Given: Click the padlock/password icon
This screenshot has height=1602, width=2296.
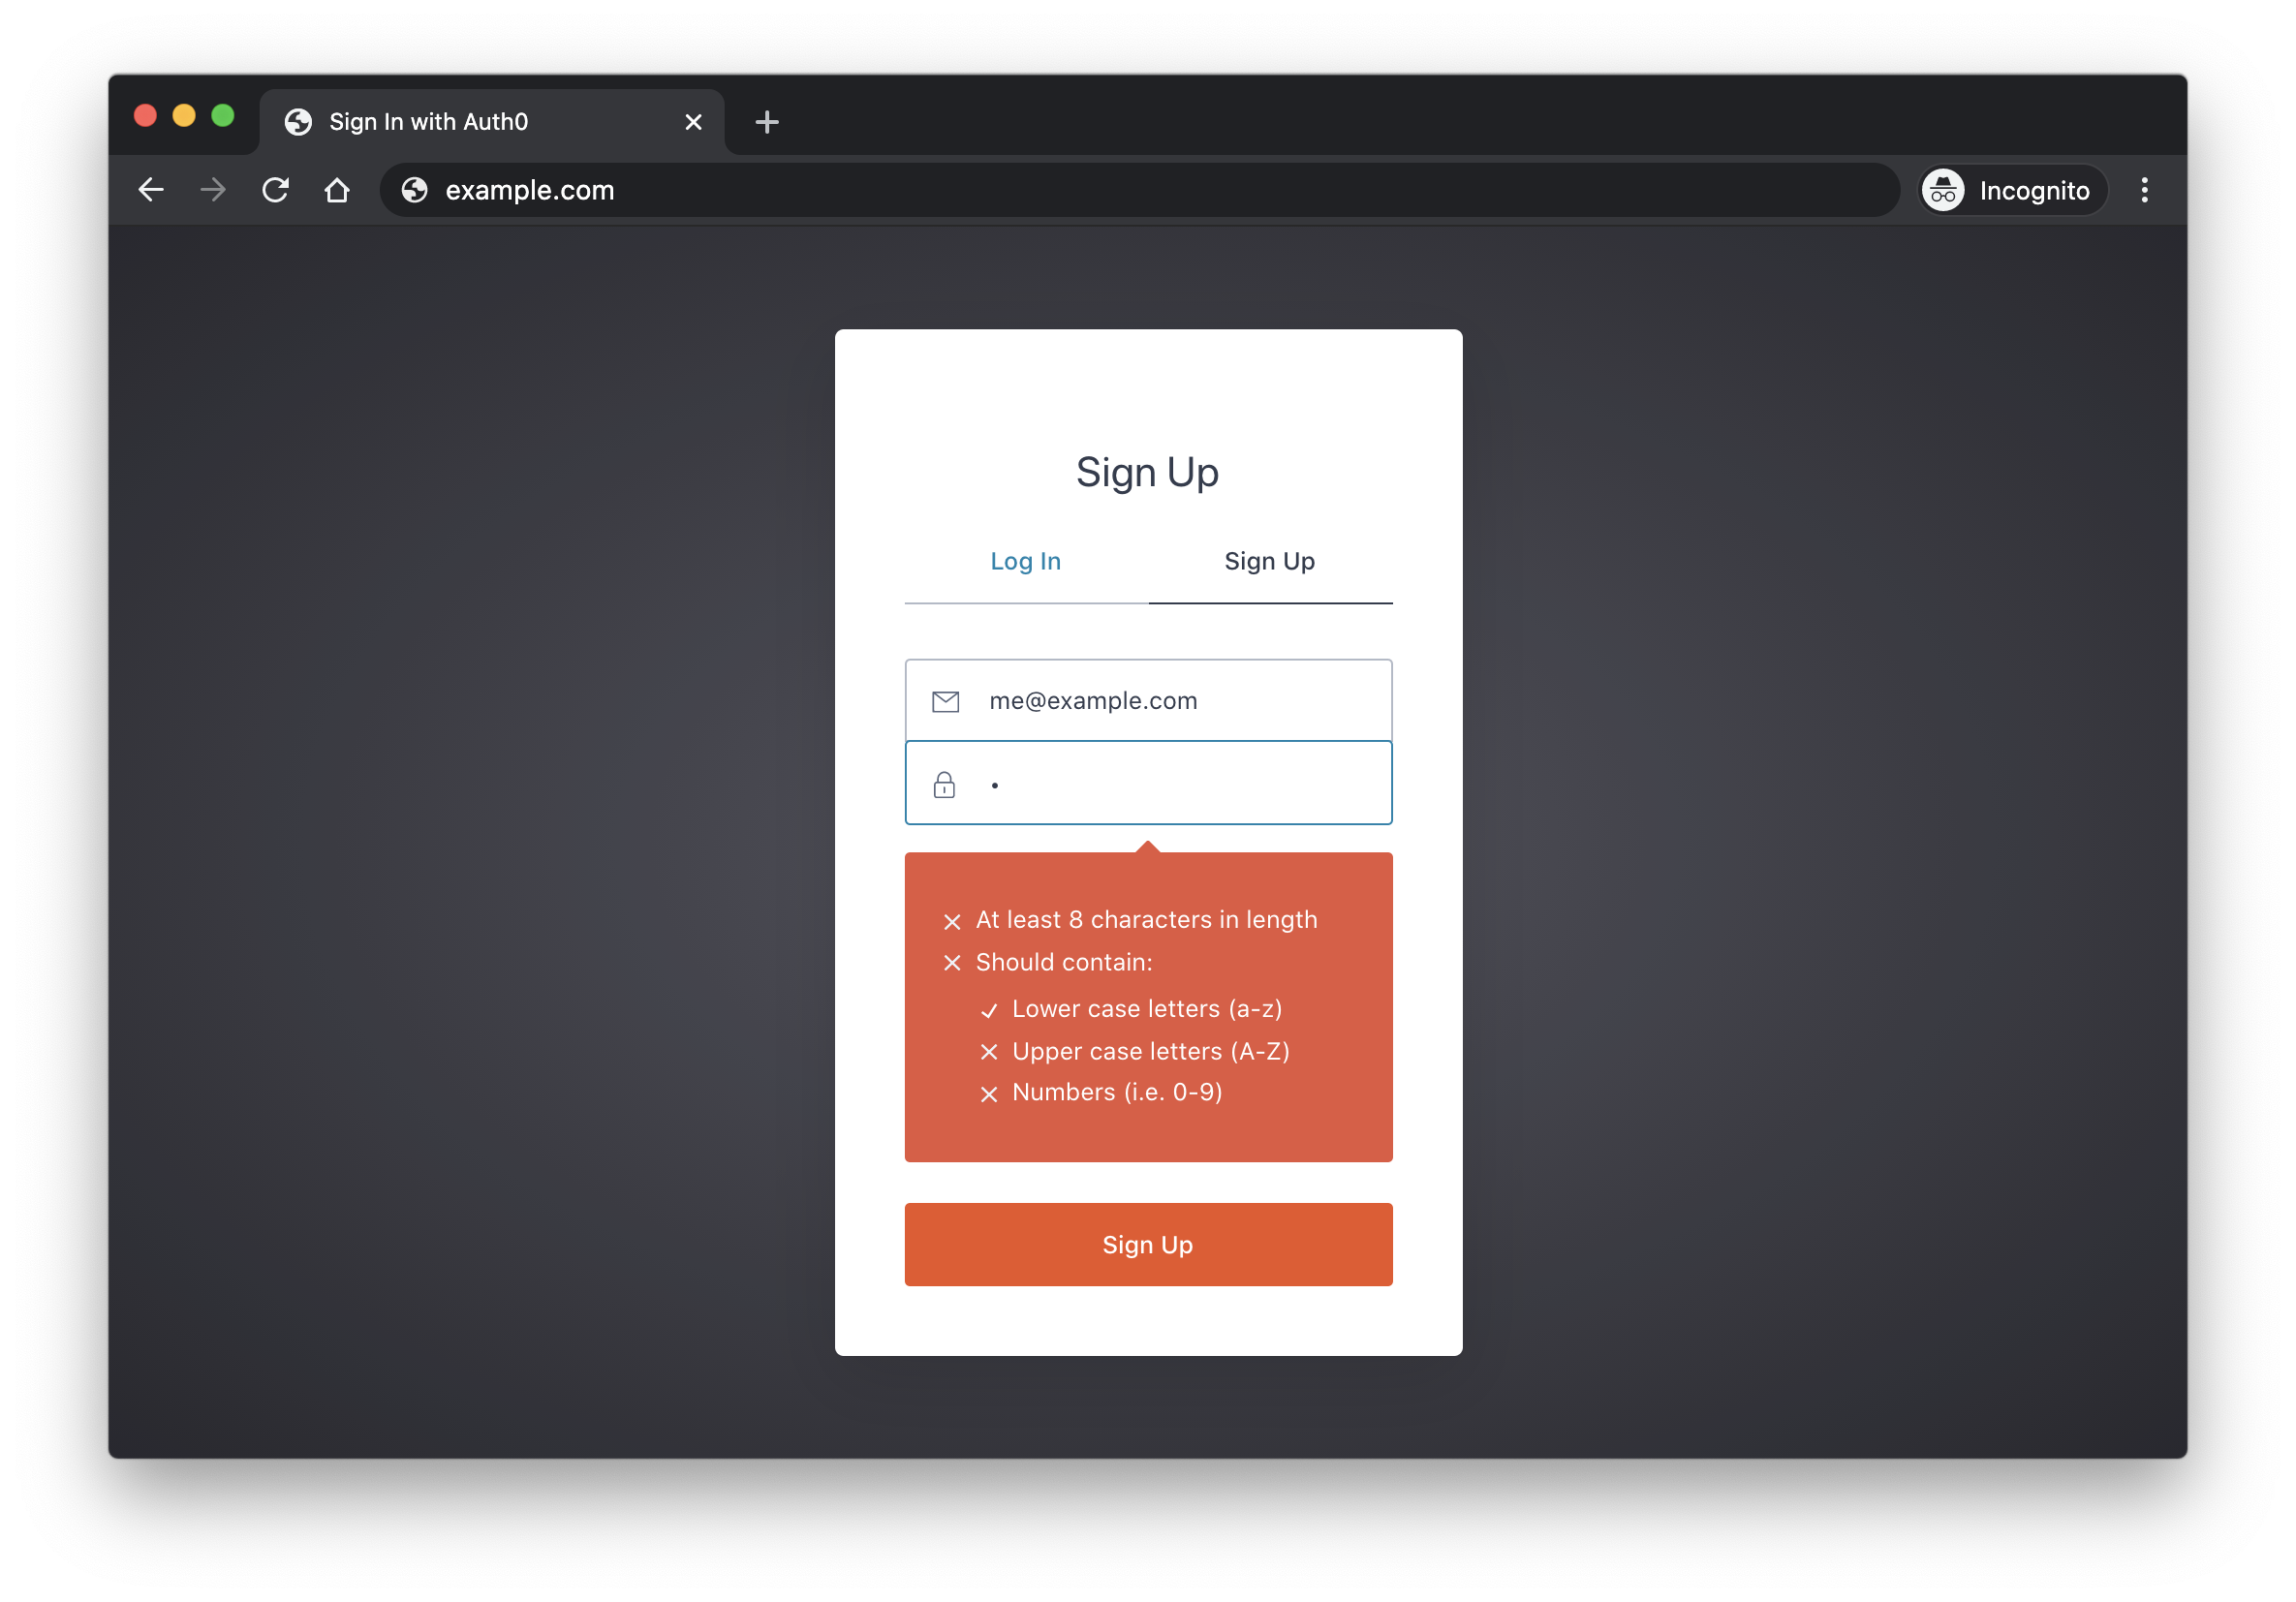Looking at the screenshot, I should [944, 784].
